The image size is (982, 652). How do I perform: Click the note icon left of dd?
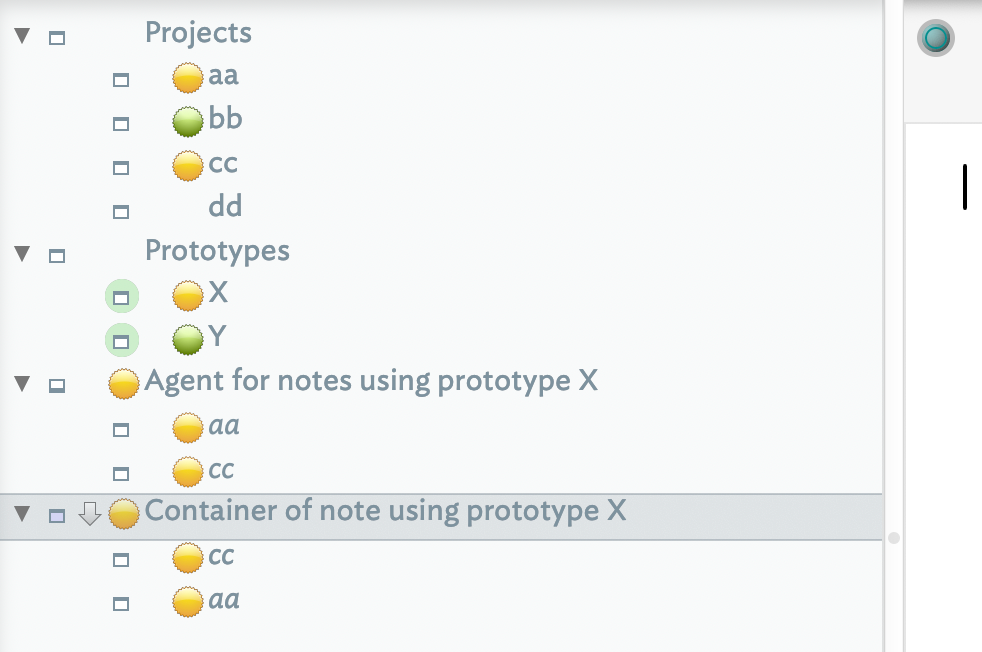click(121, 211)
